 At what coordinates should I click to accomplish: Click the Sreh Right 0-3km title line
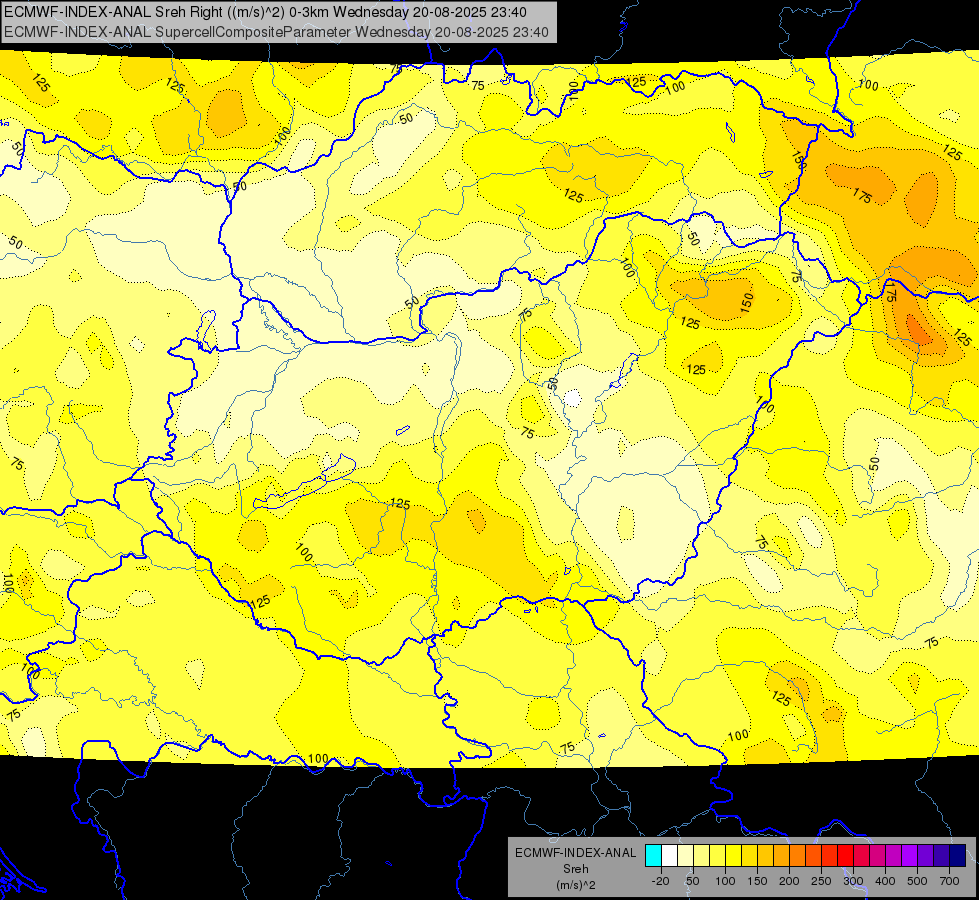[265, 12]
